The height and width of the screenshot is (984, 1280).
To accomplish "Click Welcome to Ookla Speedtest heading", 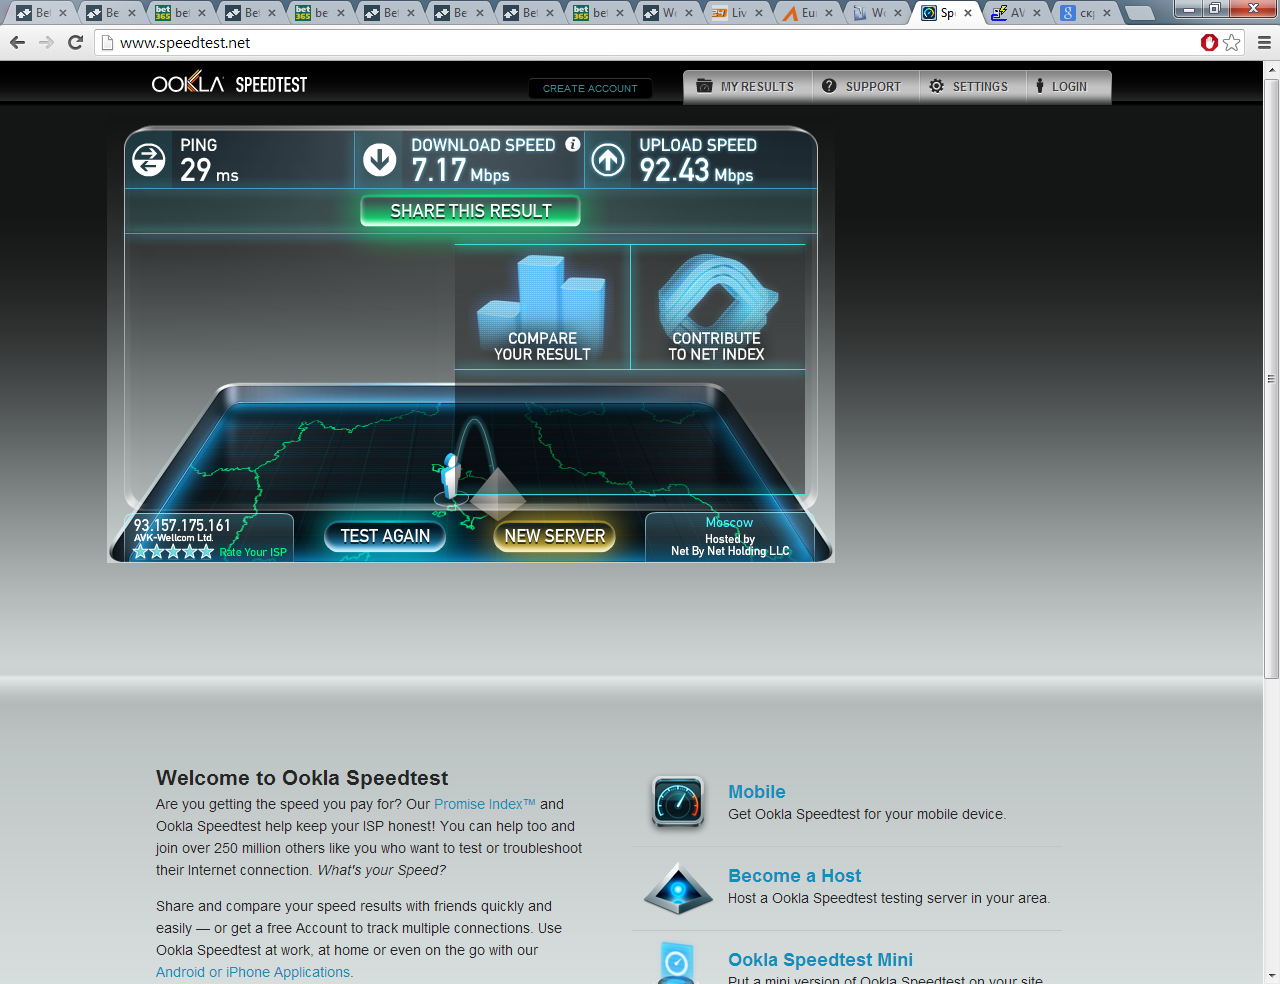I will click(x=302, y=778).
